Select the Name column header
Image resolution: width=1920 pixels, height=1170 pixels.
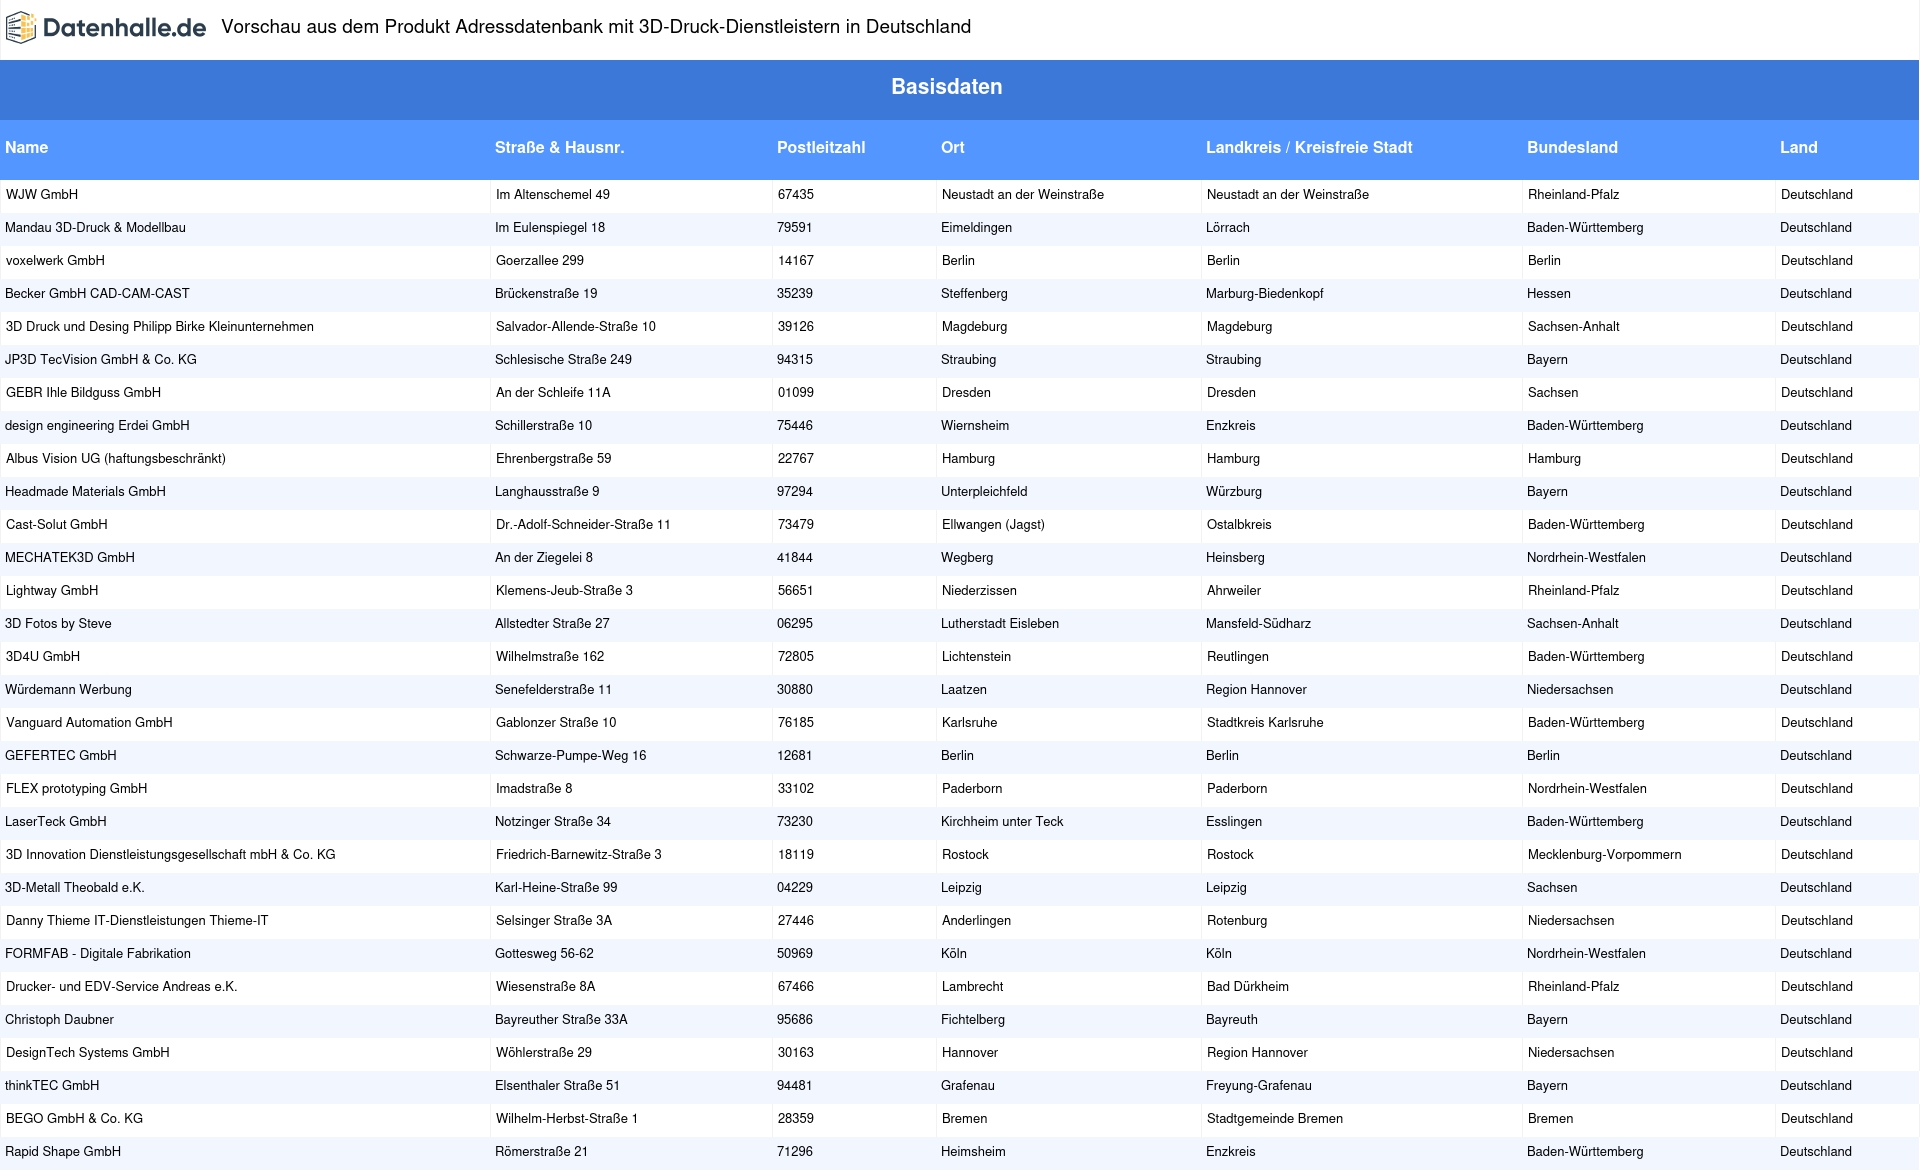coord(26,147)
